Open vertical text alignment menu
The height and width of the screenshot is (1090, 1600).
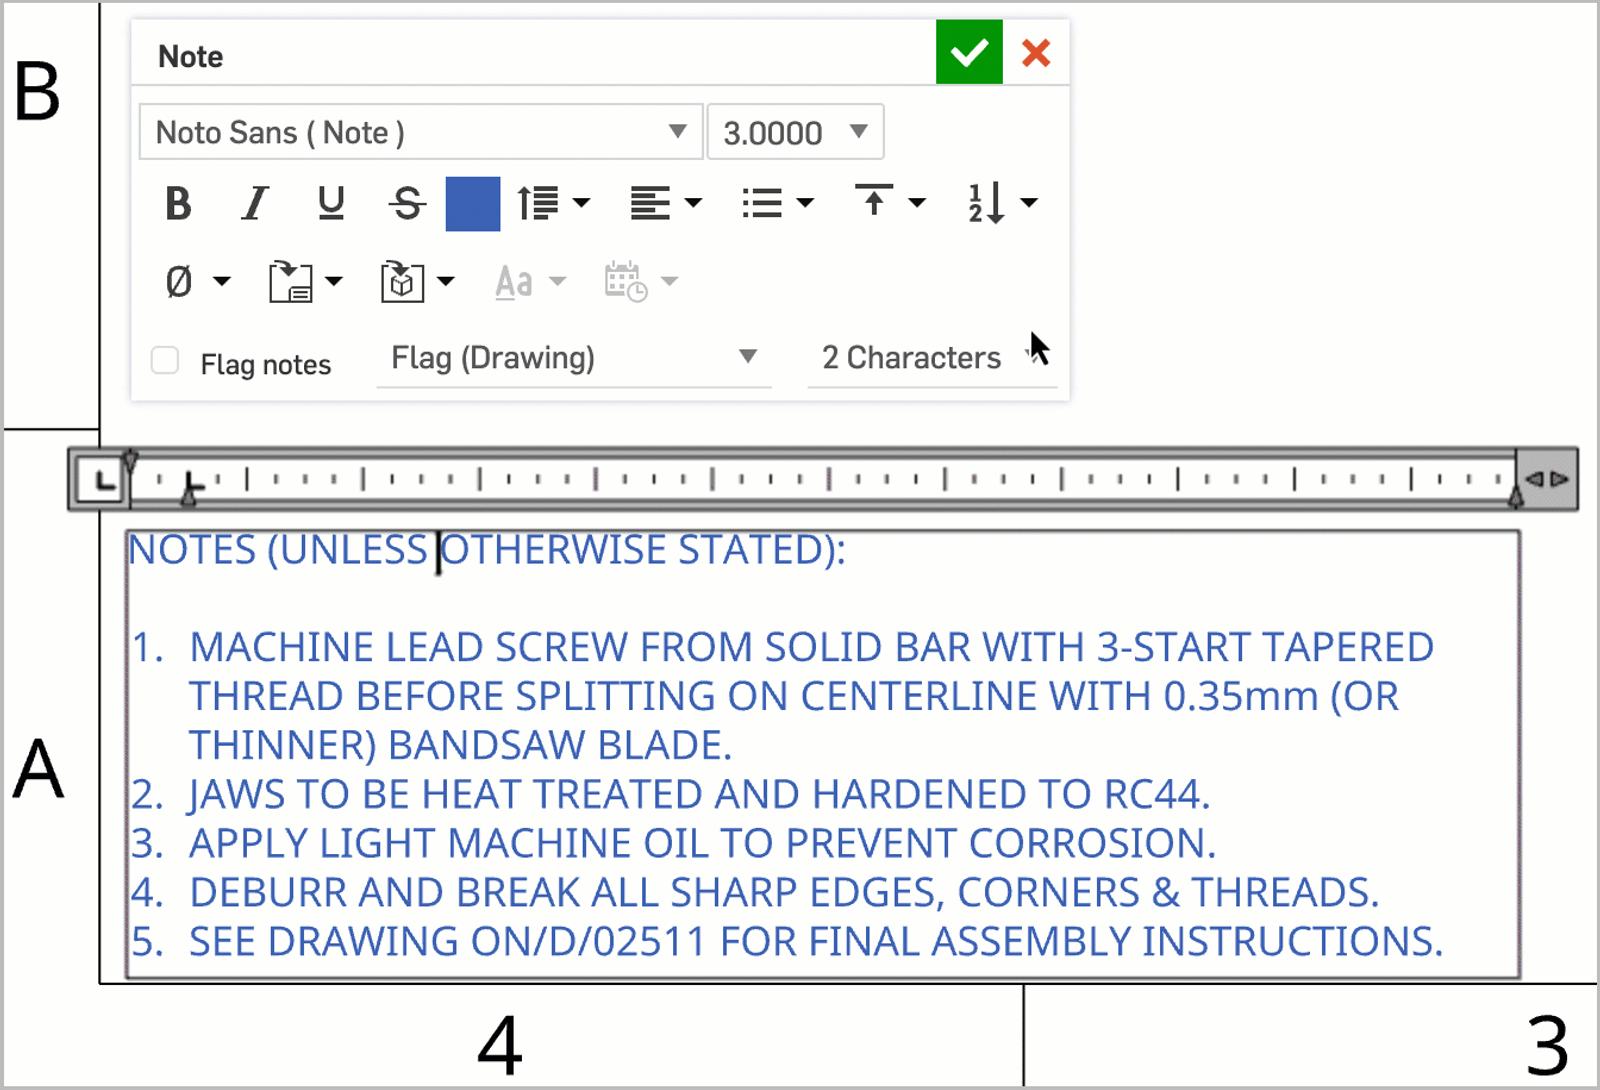click(889, 204)
